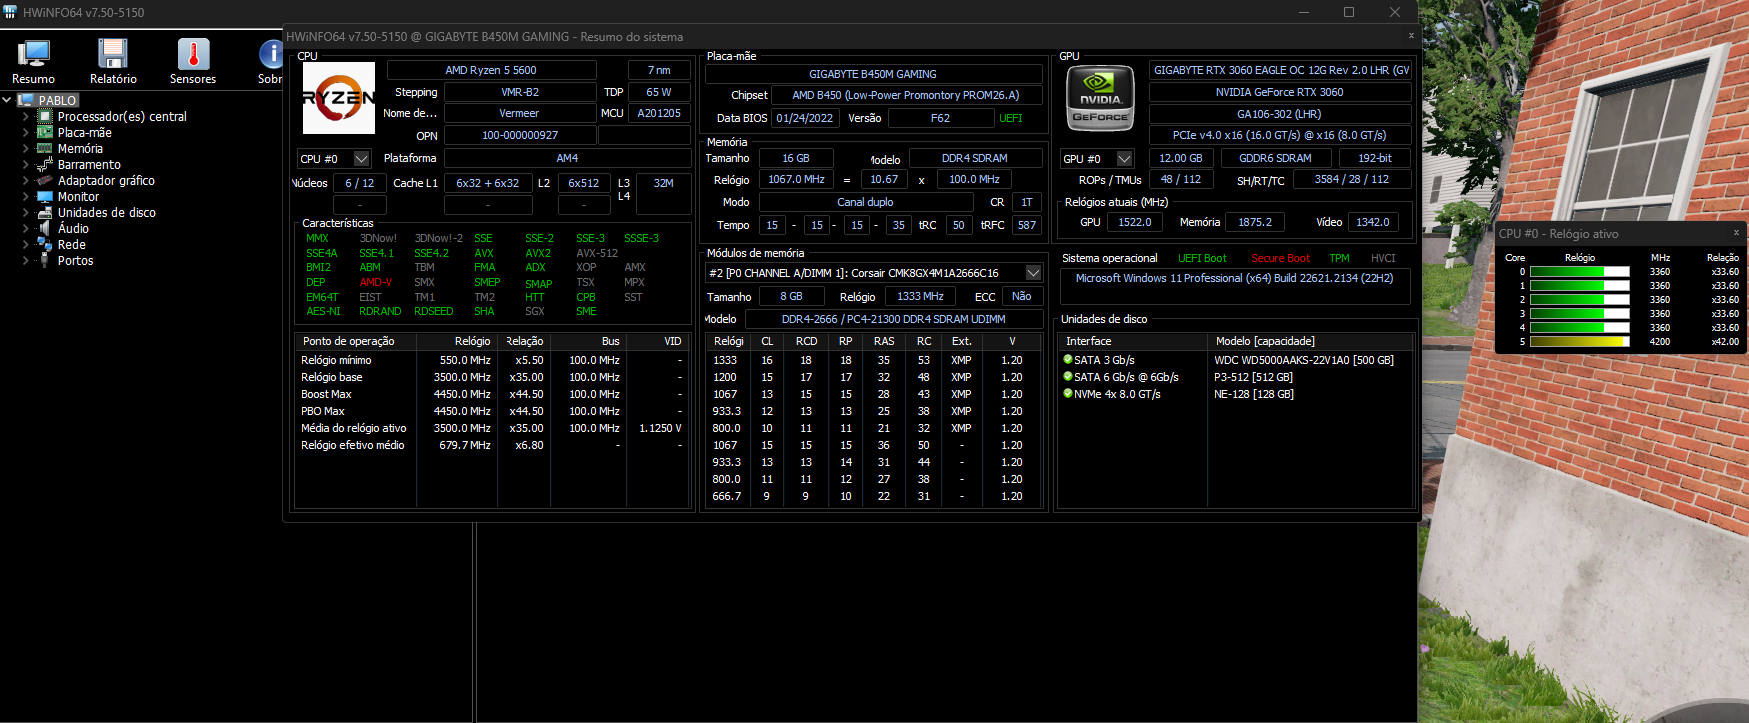
Task: Expand the Rede tree node
Action: click(26, 244)
